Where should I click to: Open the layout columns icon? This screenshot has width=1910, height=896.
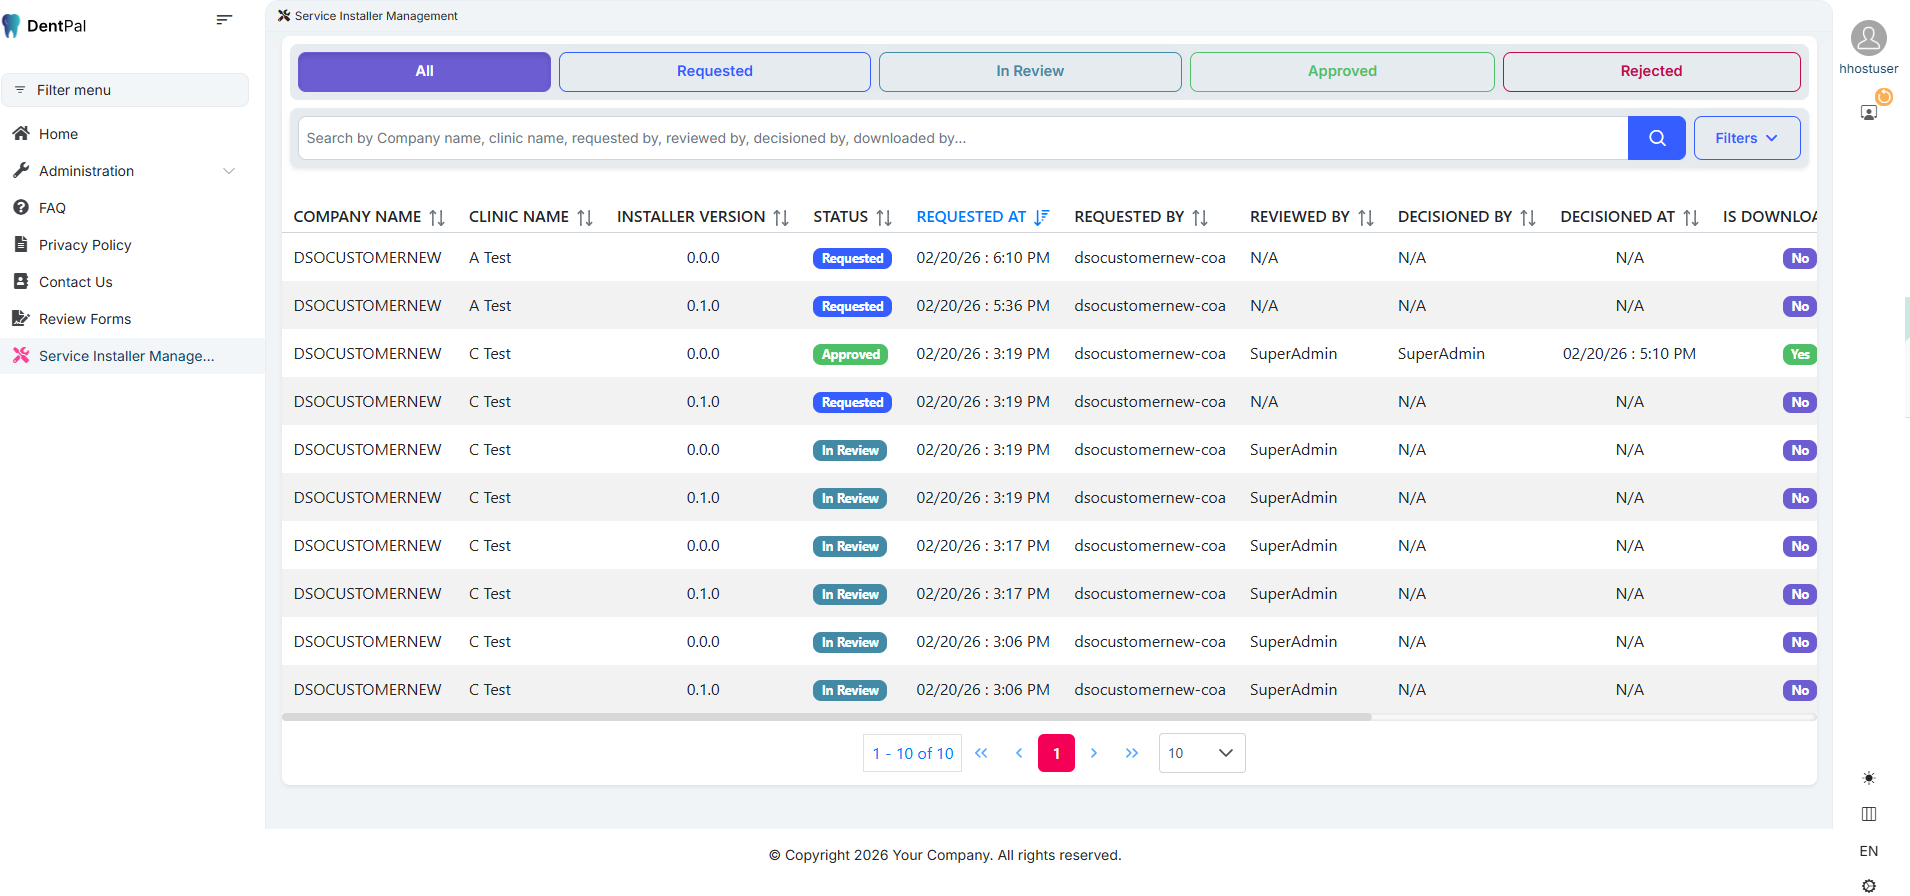1868,814
